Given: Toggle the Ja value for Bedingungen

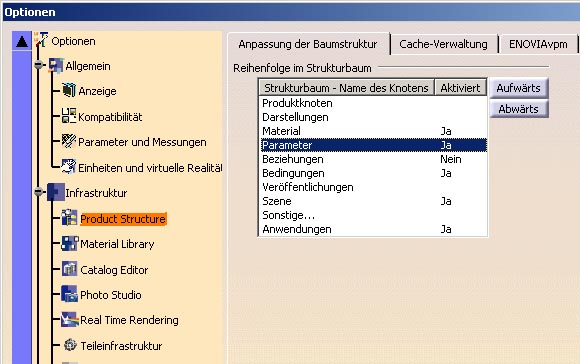Looking at the screenshot, I should point(446,173).
